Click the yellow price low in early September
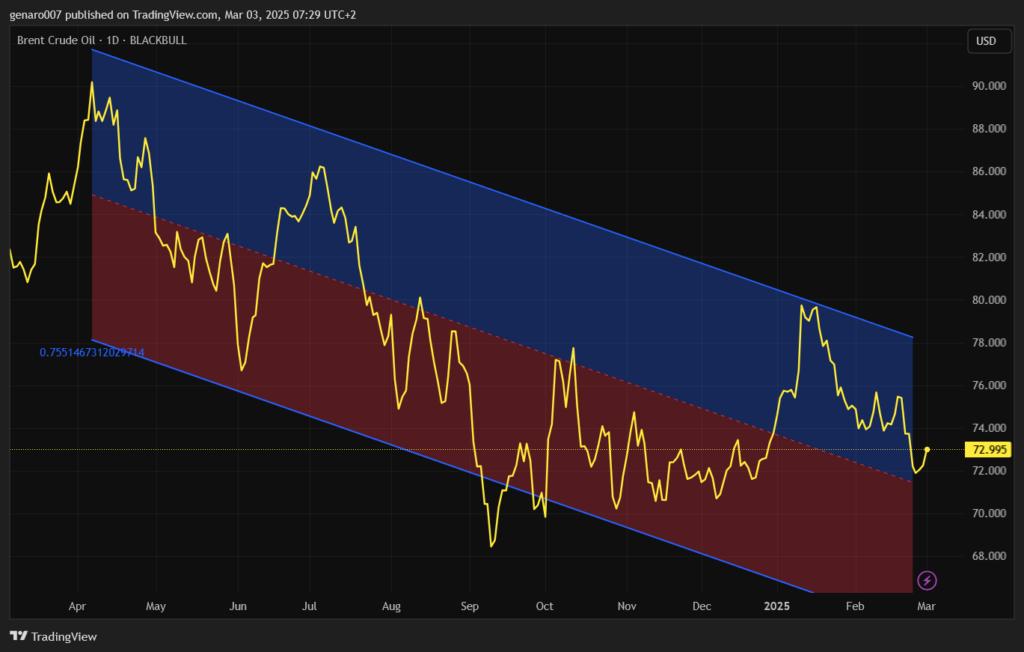This screenshot has height=652, width=1024. click(492, 545)
